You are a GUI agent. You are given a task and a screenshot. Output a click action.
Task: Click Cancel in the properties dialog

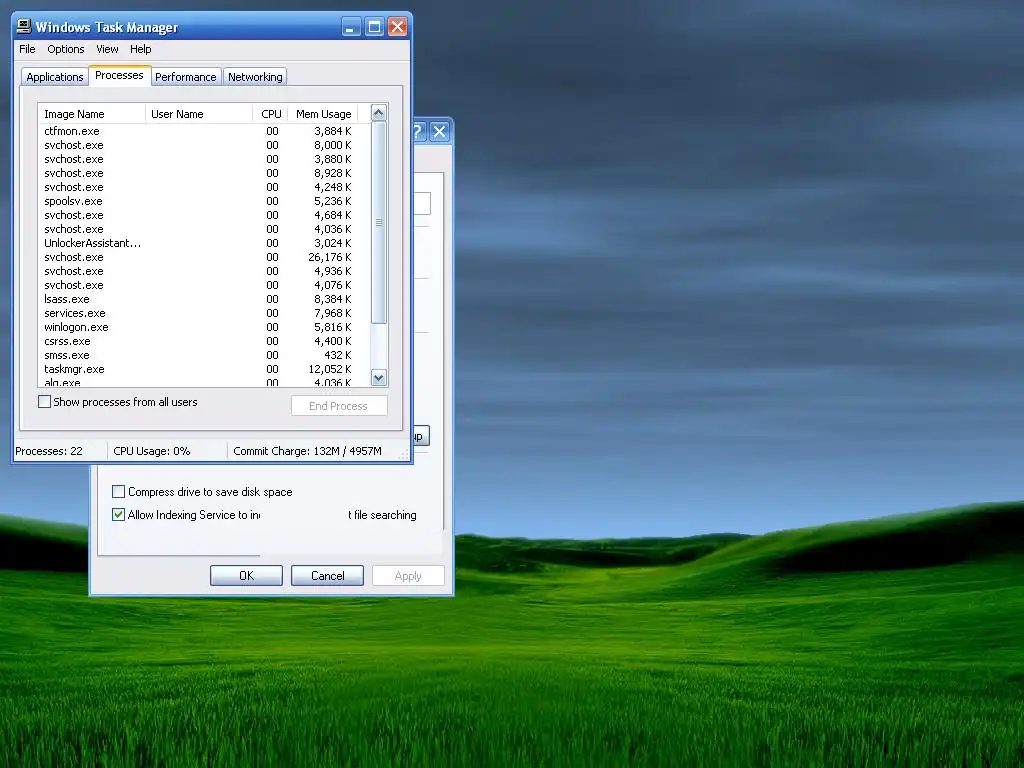click(x=327, y=575)
